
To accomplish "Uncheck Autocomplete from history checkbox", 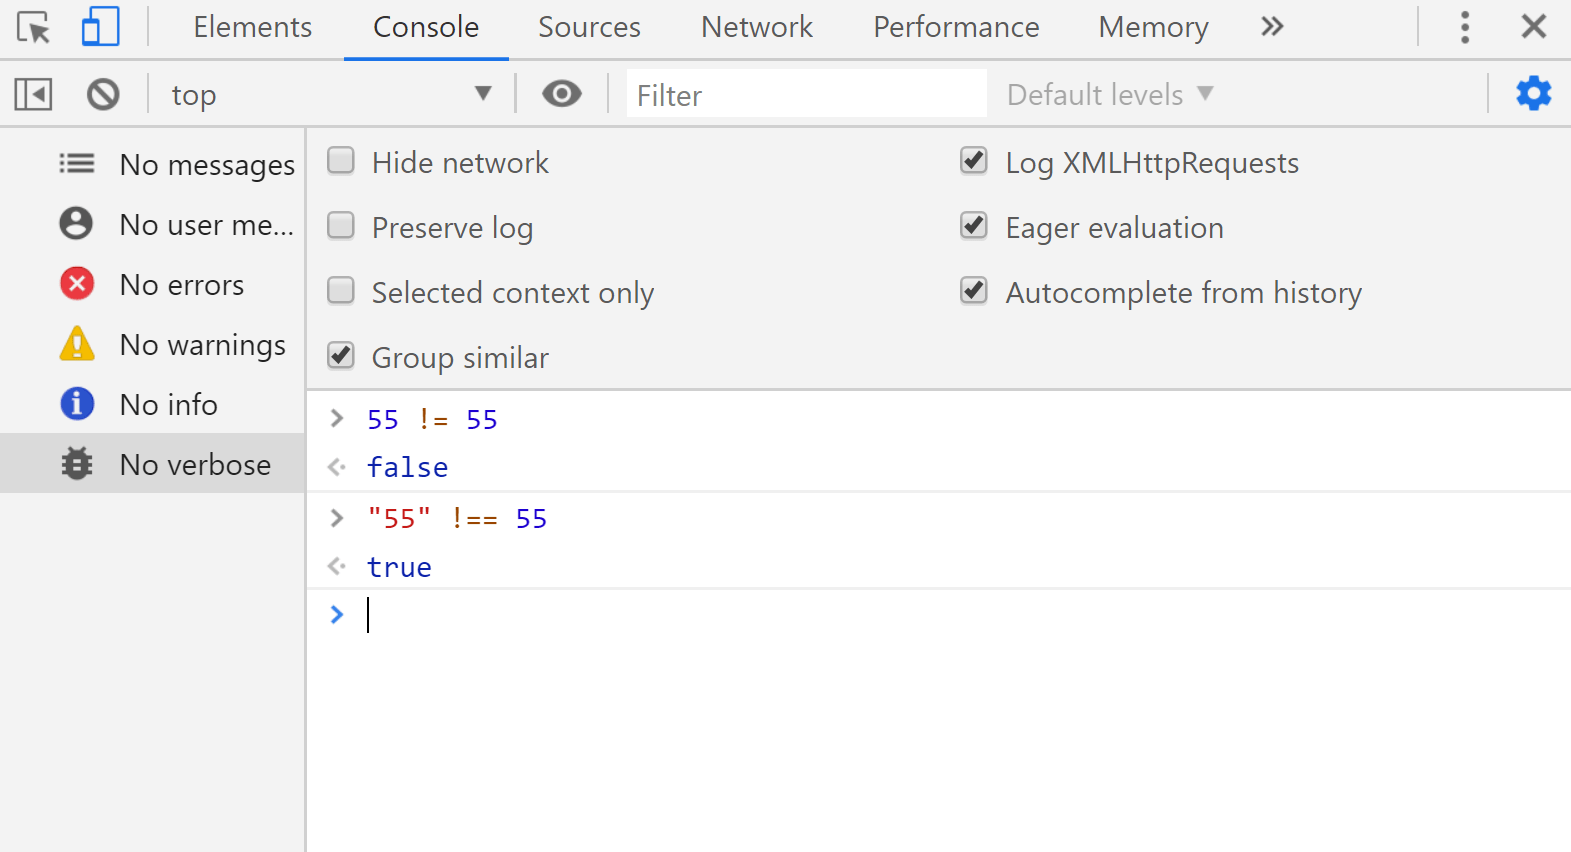I will (974, 292).
